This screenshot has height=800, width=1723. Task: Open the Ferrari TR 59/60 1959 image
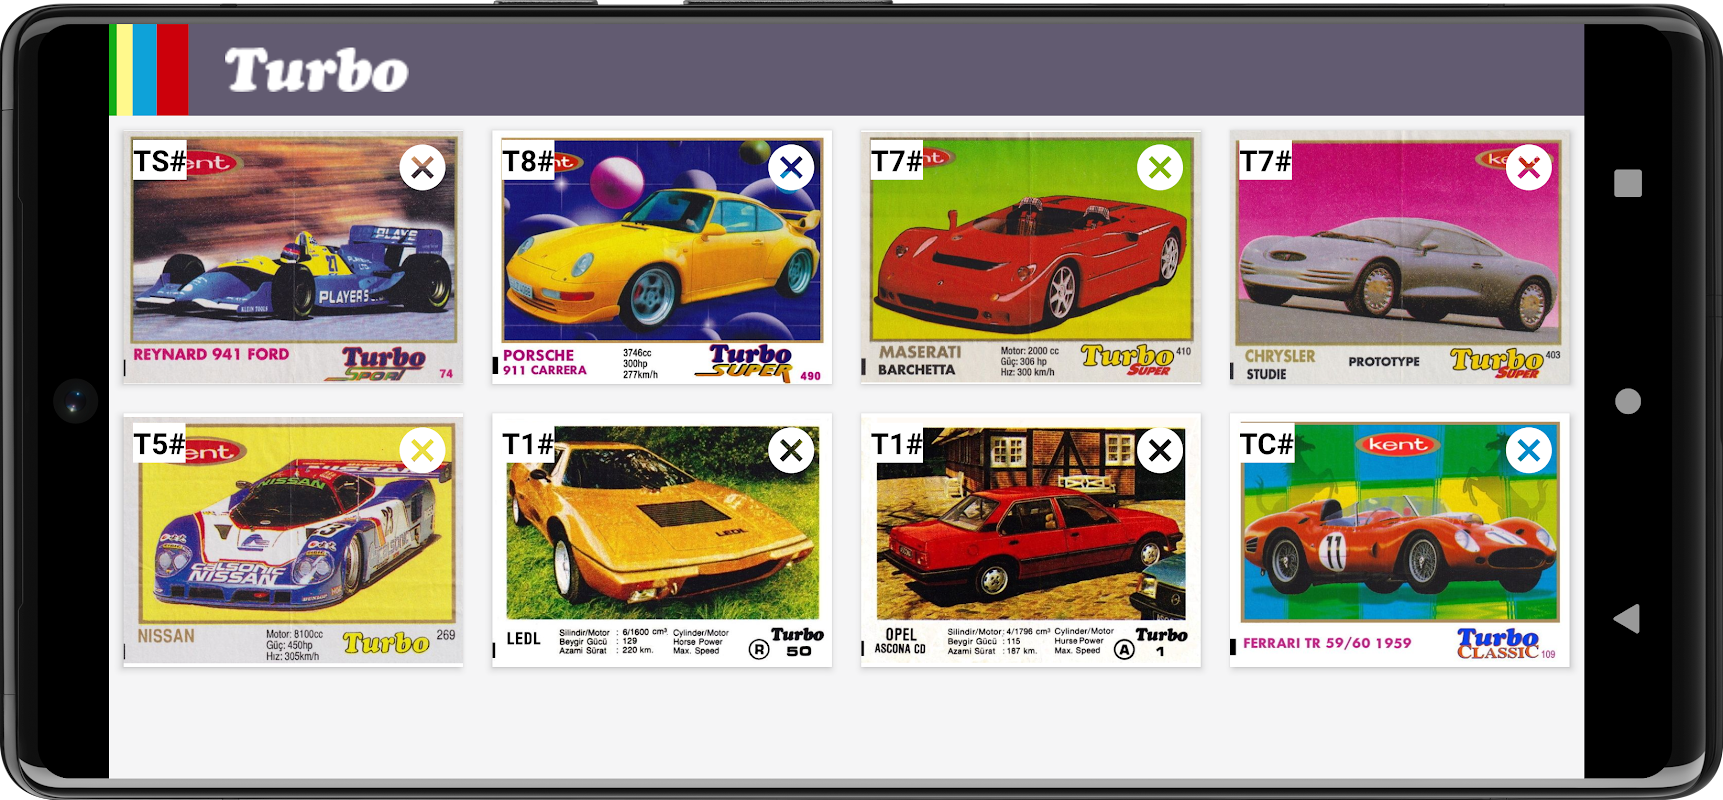[x=1400, y=540]
